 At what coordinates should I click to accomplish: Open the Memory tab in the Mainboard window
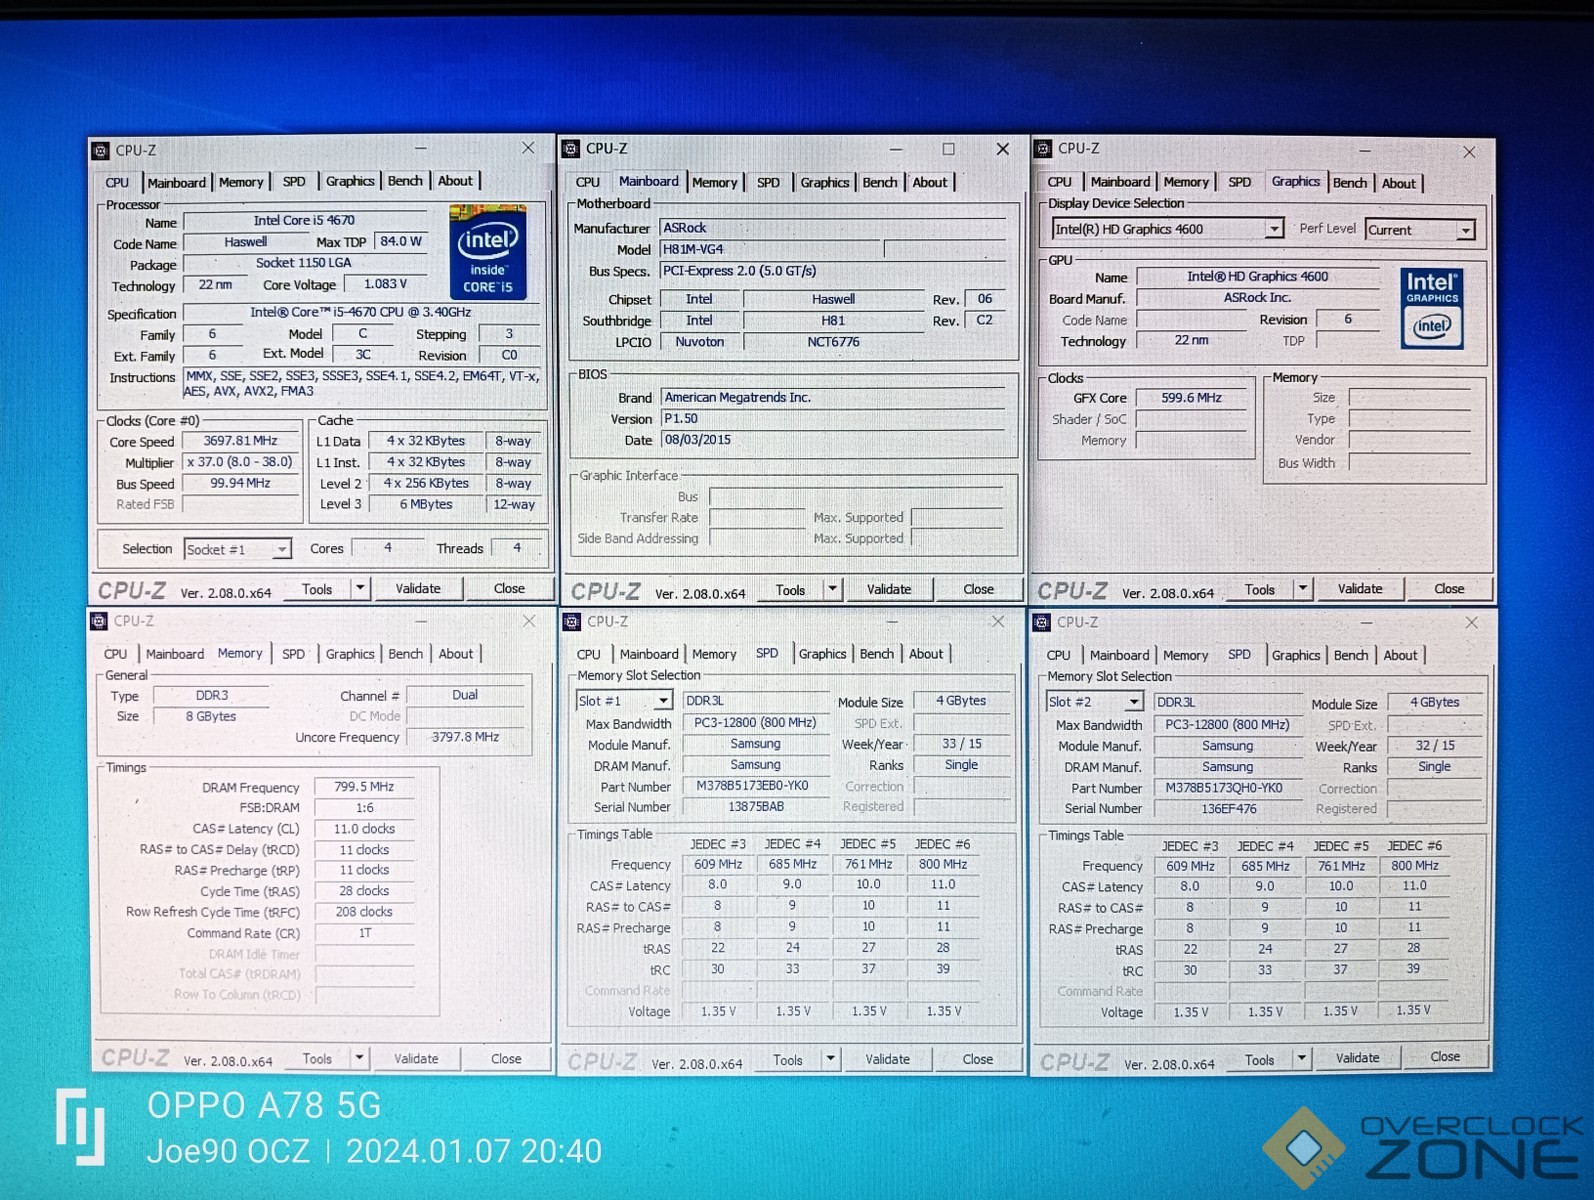click(x=714, y=182)
